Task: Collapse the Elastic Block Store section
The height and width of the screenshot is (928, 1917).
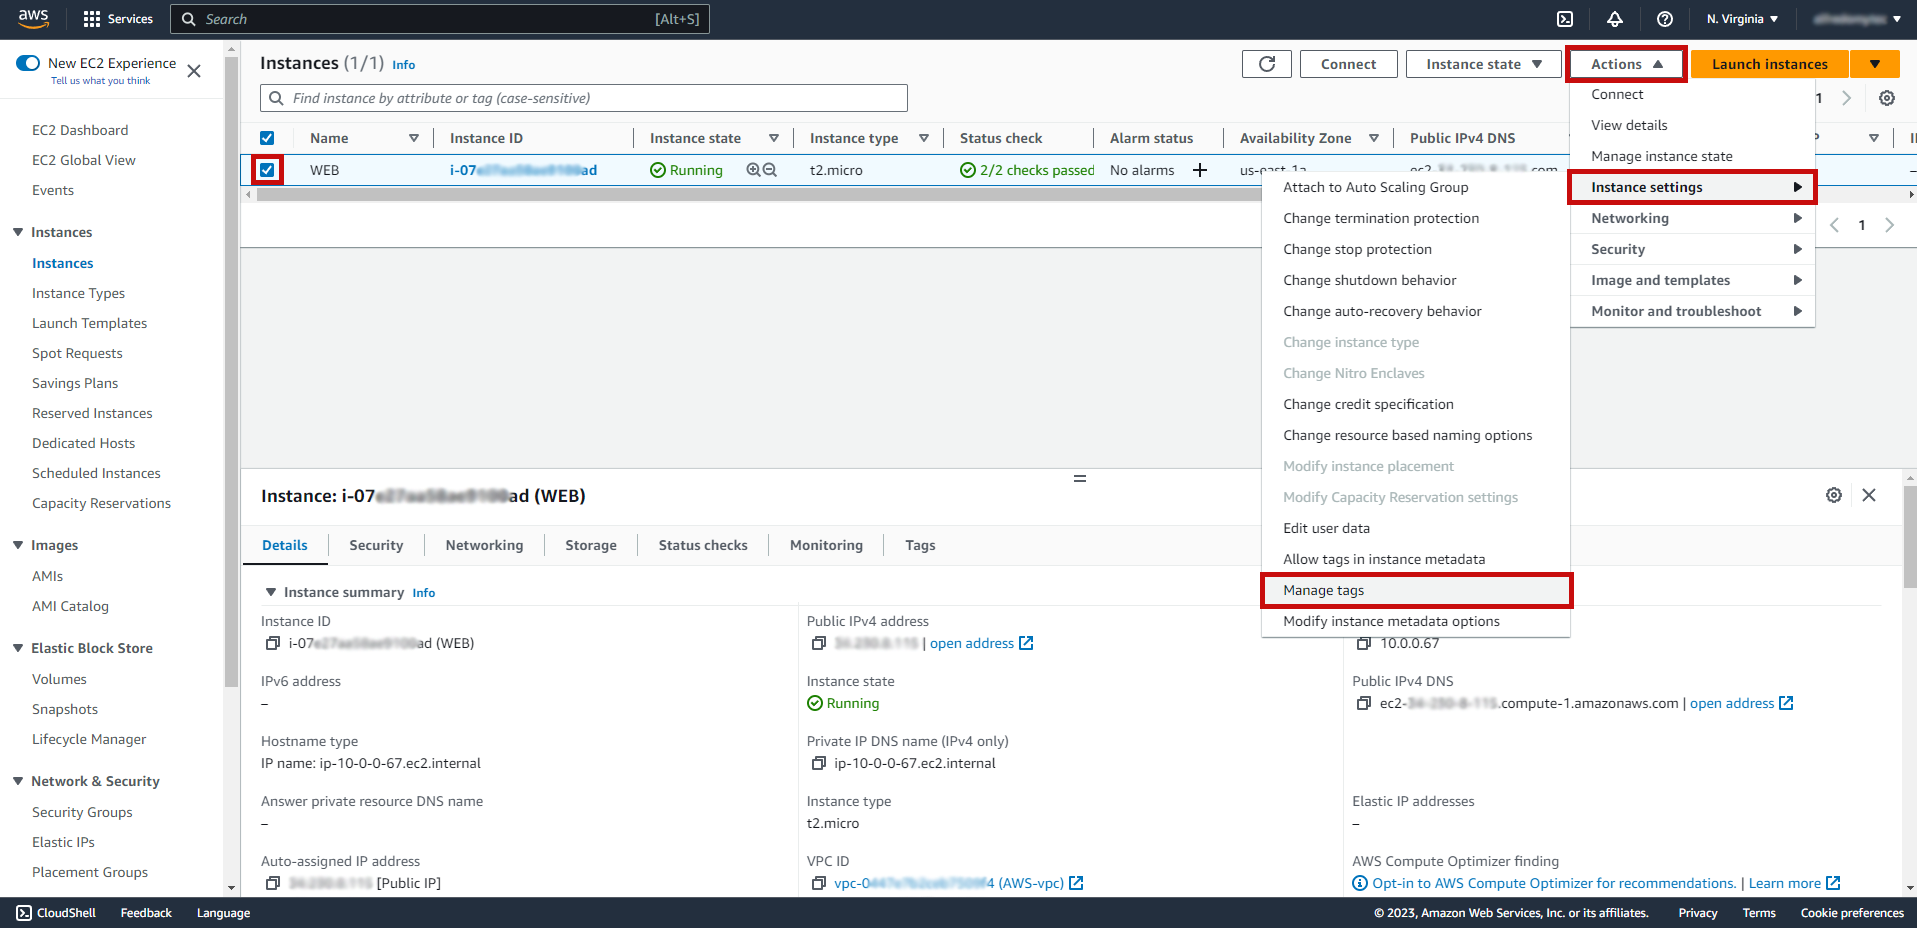Action: click(x=18, y=648)
